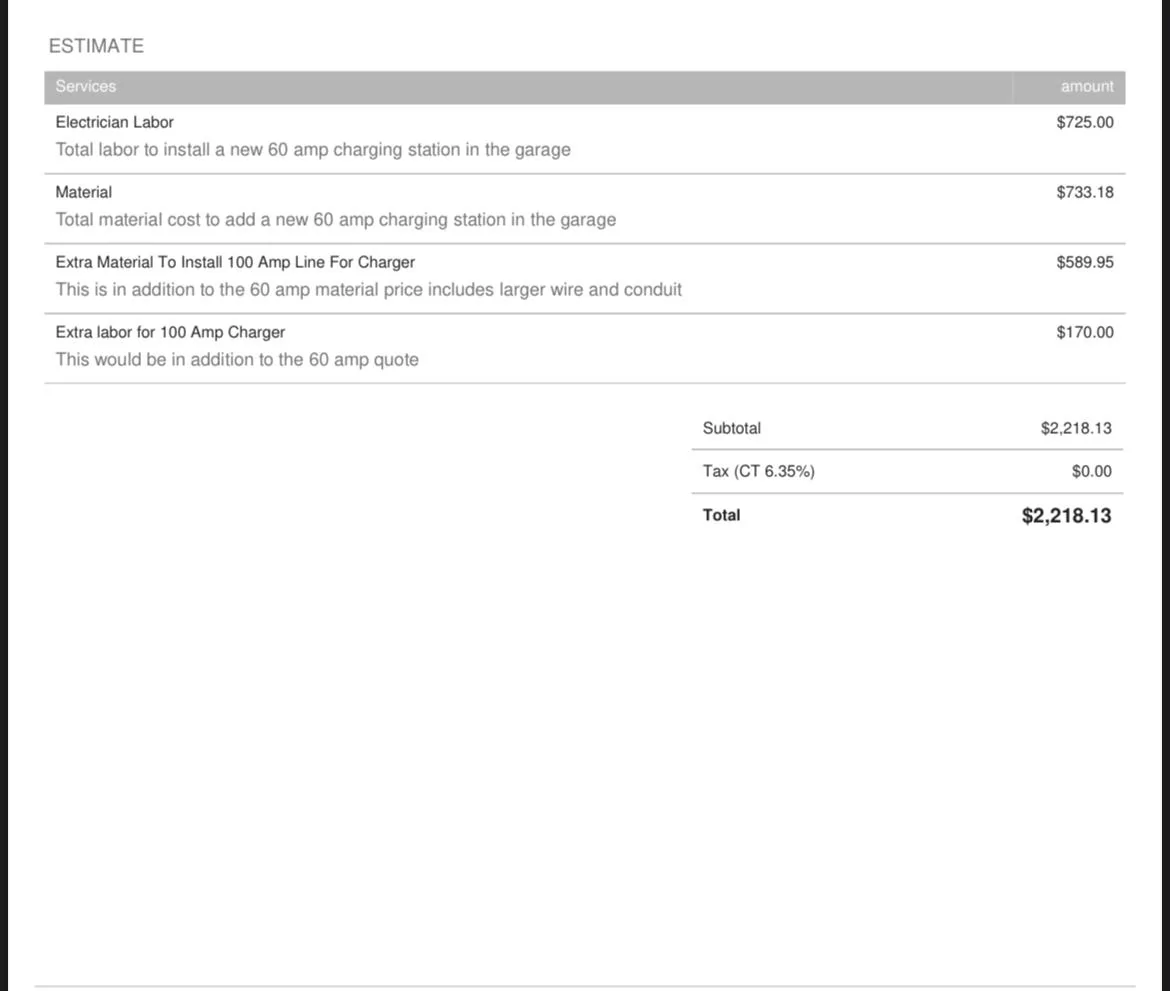
Task: Click the $725.00 labor amount
Action: coord(1084,122)
